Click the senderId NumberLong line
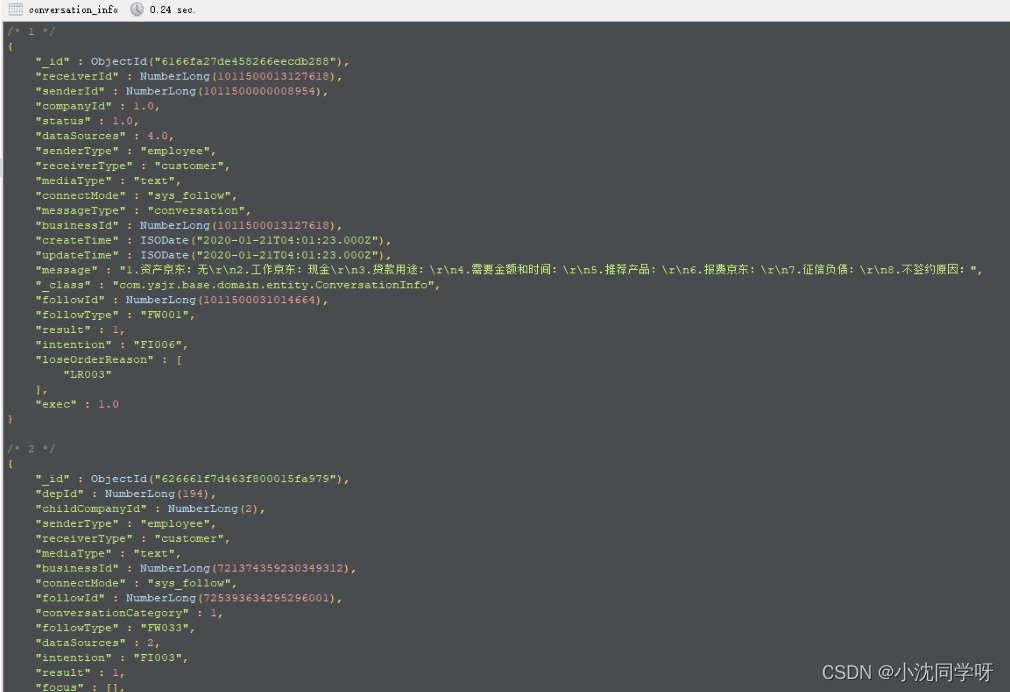 182,91
